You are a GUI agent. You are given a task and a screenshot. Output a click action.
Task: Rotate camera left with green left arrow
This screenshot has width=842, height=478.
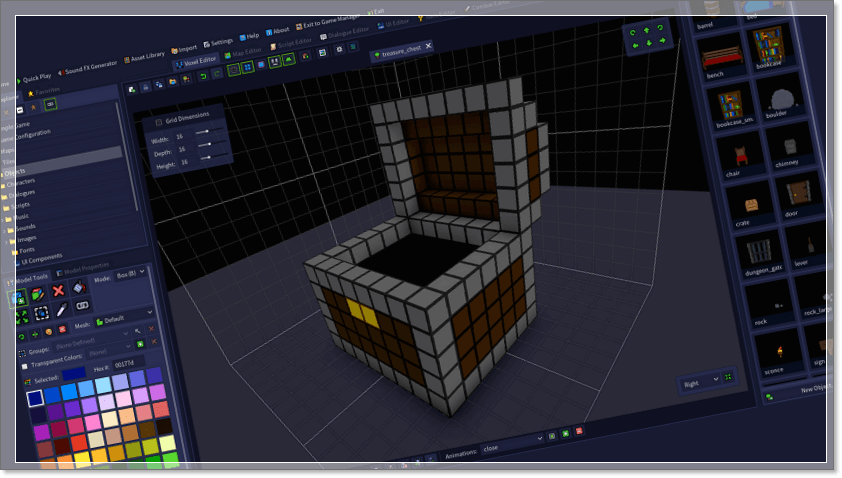point(636,46)
